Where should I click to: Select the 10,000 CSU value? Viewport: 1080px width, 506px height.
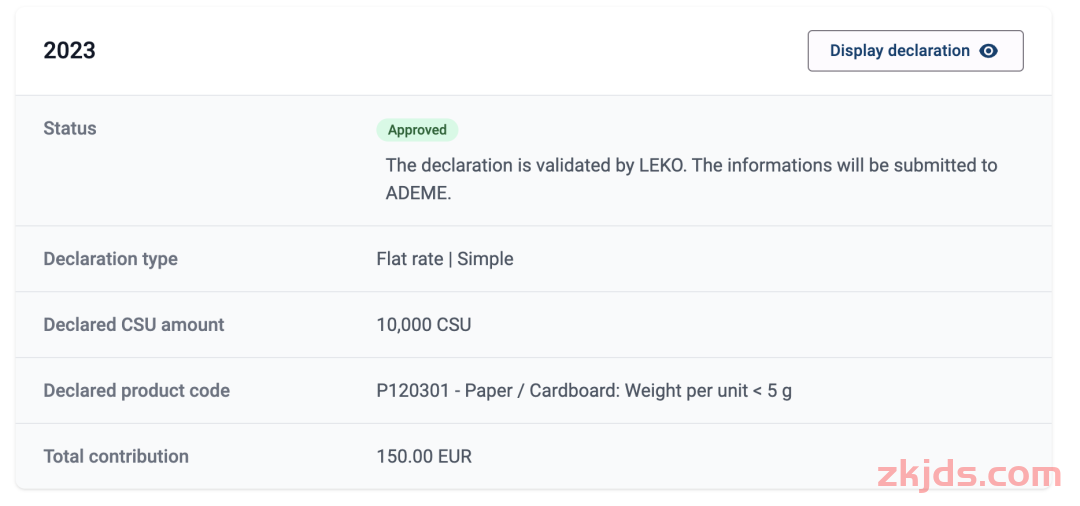(x=423, y=325)
